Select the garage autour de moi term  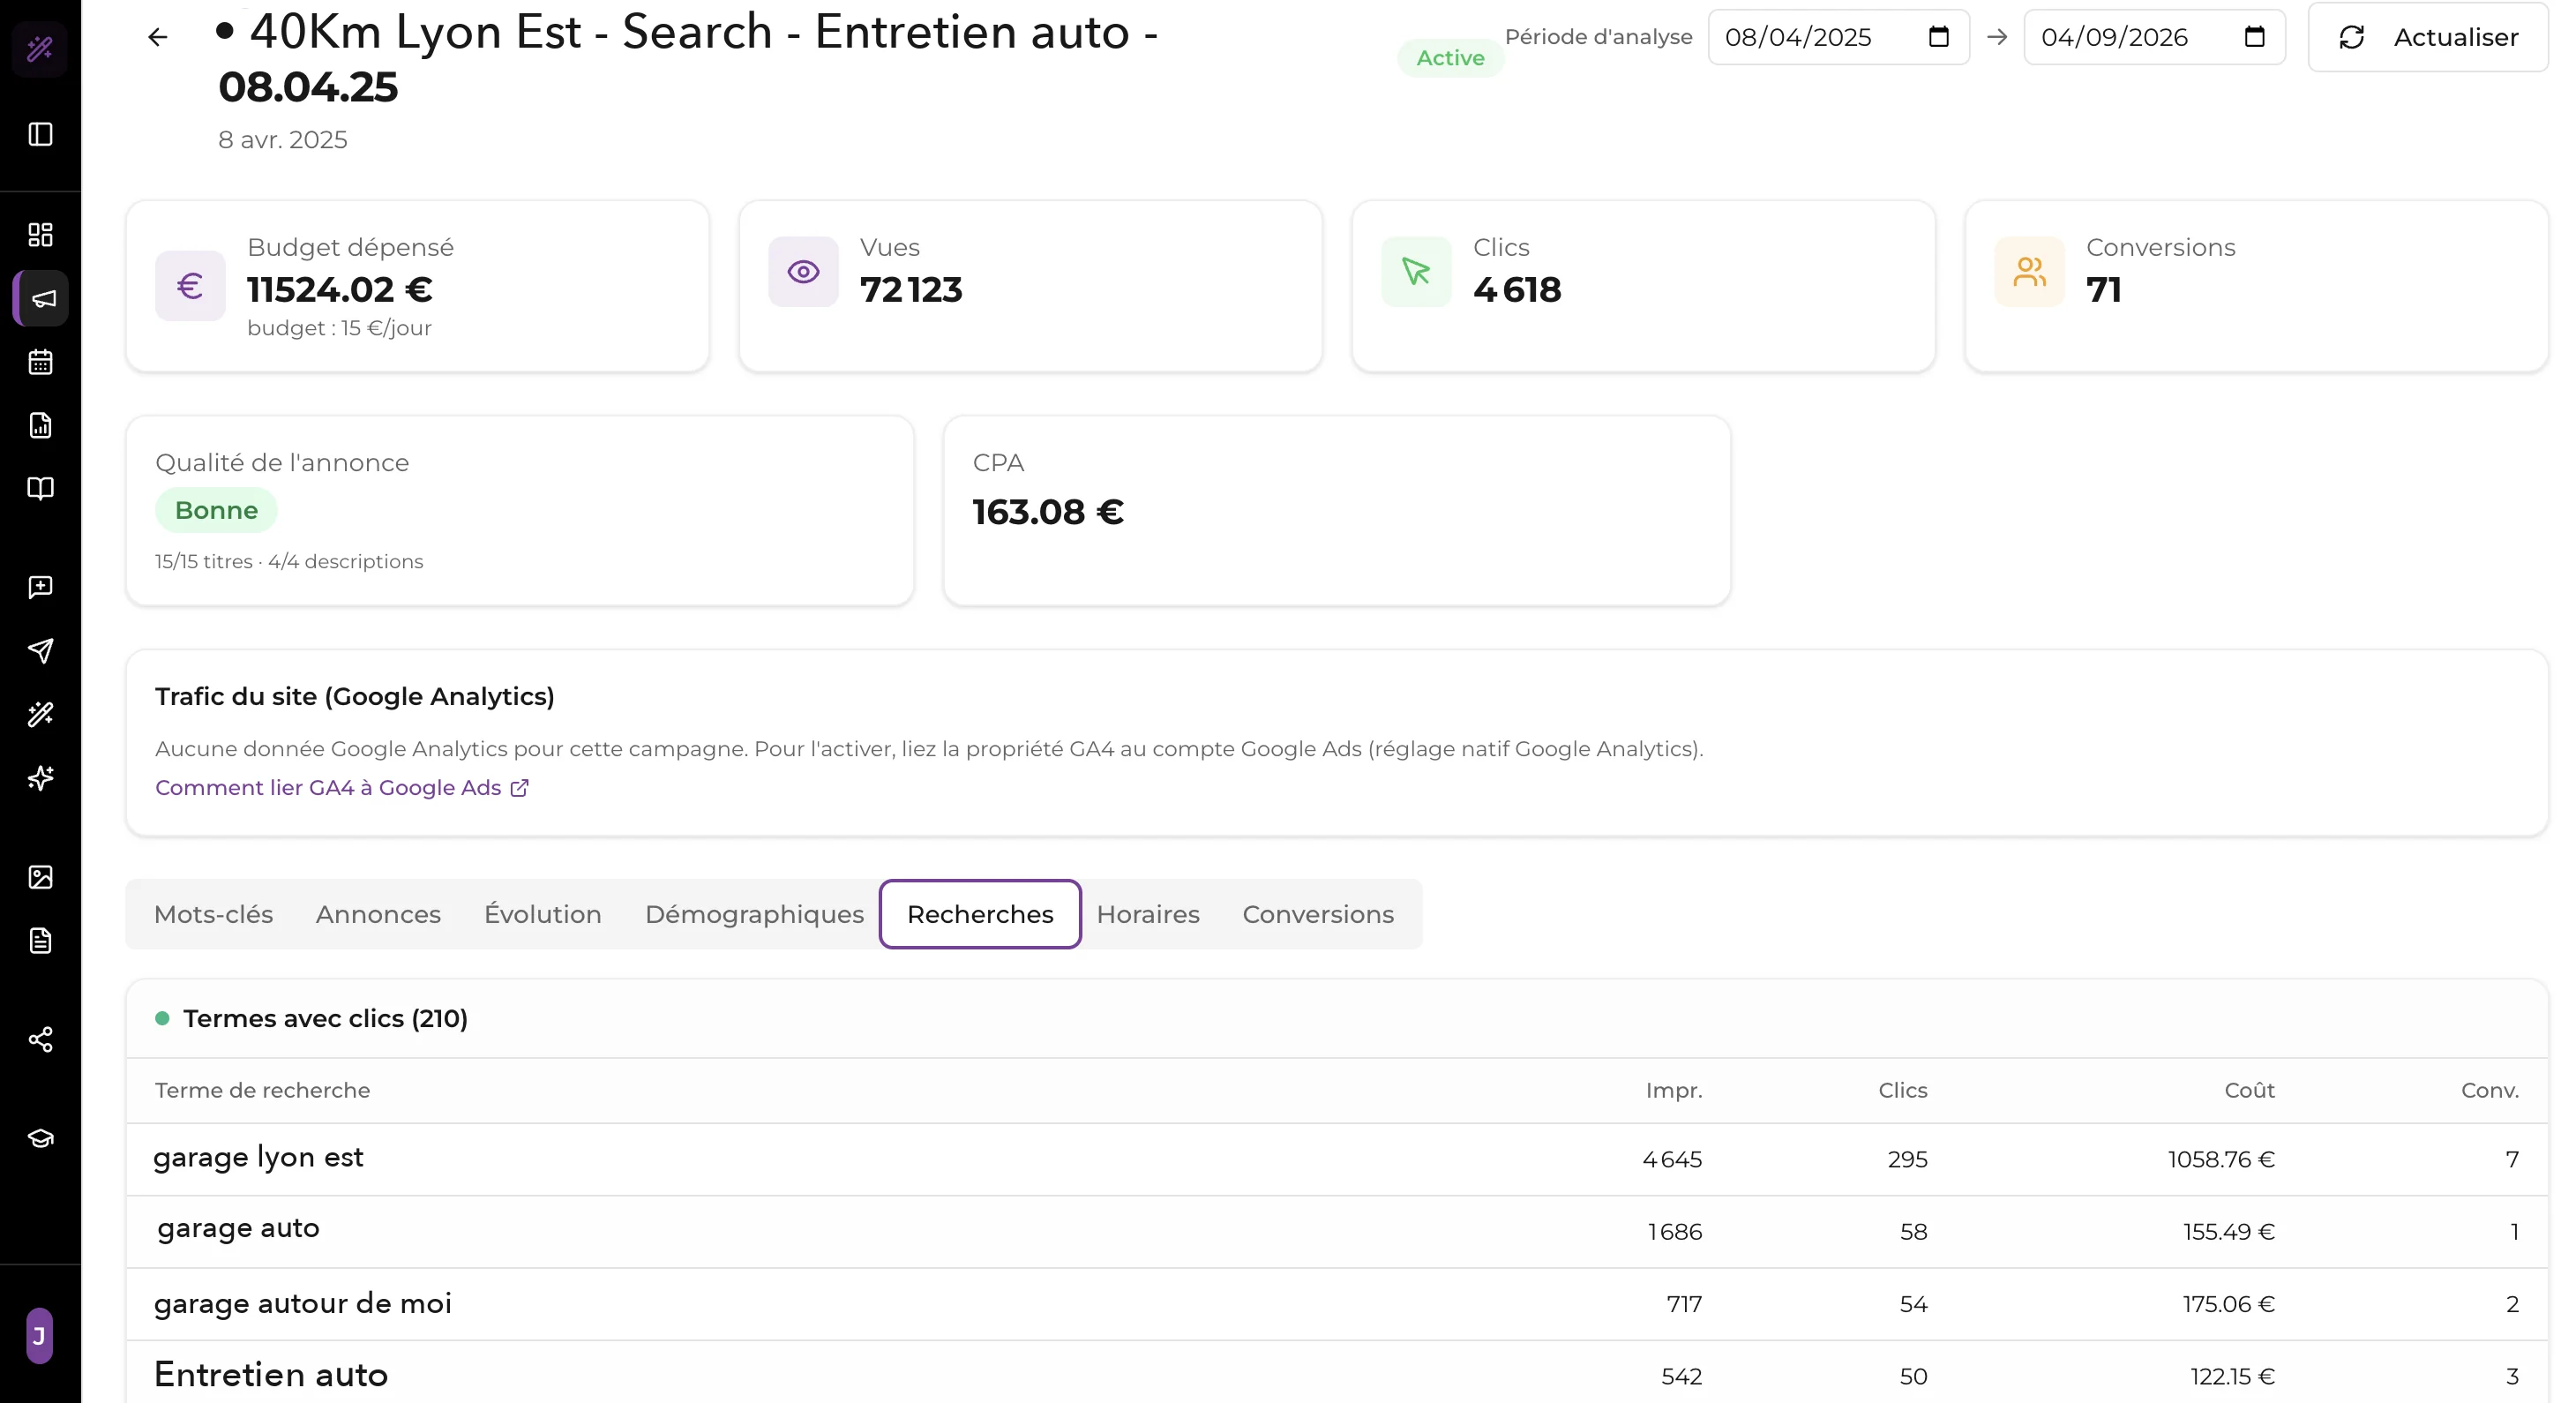pos(303,1303)
